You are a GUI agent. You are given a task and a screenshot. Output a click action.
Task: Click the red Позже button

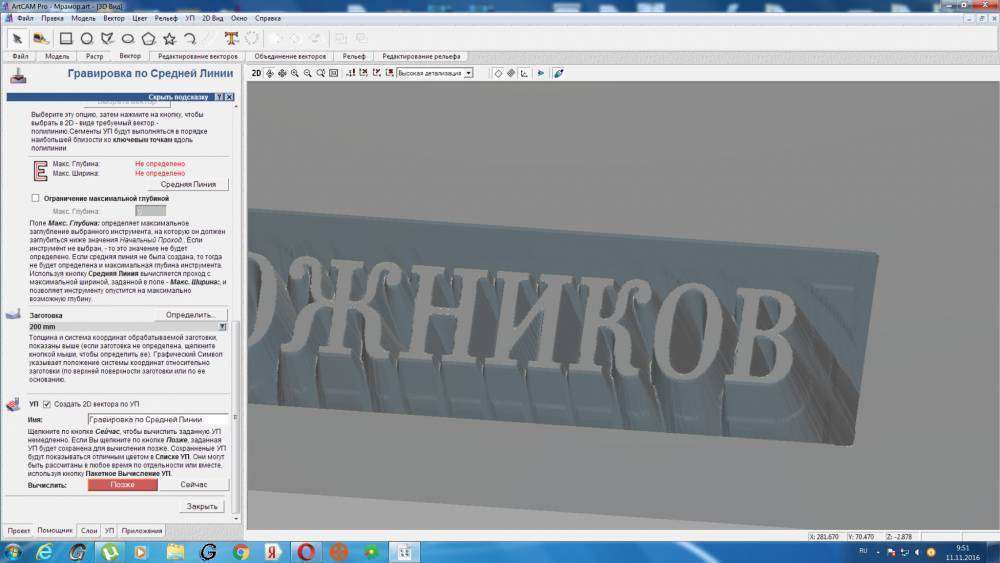[x=123, y=484]
